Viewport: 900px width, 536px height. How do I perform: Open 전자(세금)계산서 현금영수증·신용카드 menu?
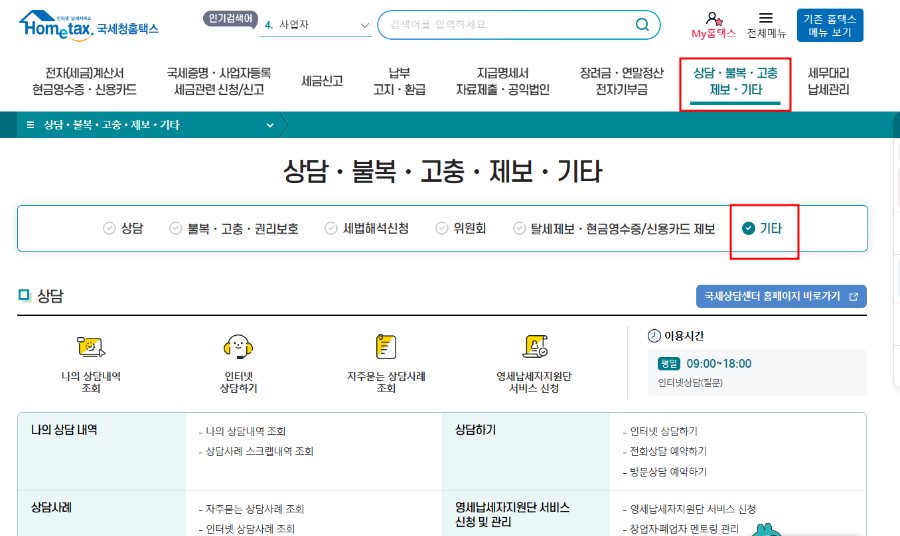(x=84, y=81)
